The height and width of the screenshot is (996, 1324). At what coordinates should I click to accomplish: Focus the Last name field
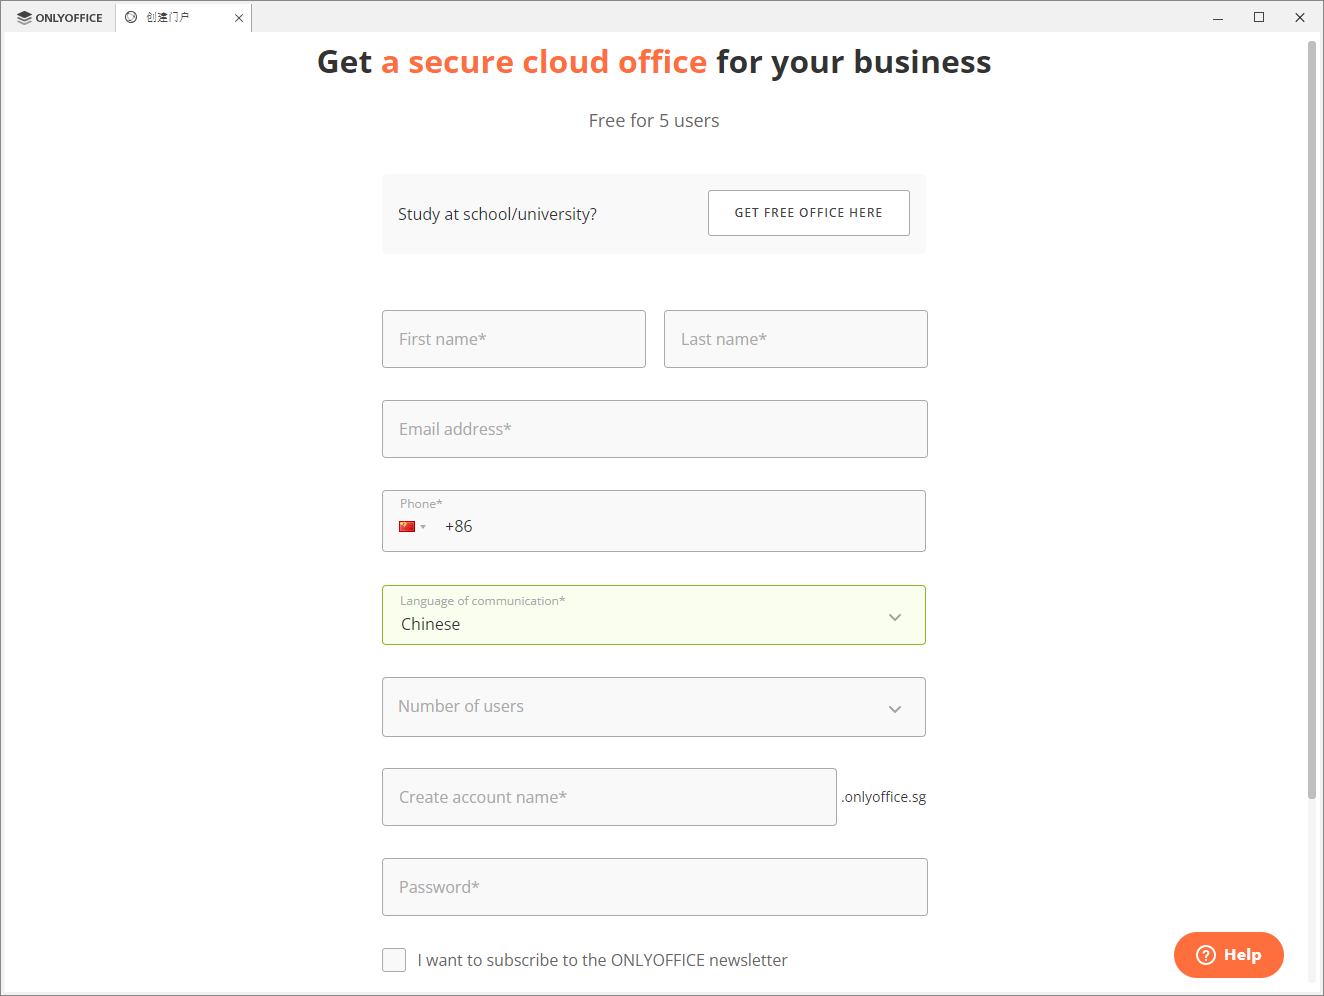pyautogui.click(x=796, y=339)
